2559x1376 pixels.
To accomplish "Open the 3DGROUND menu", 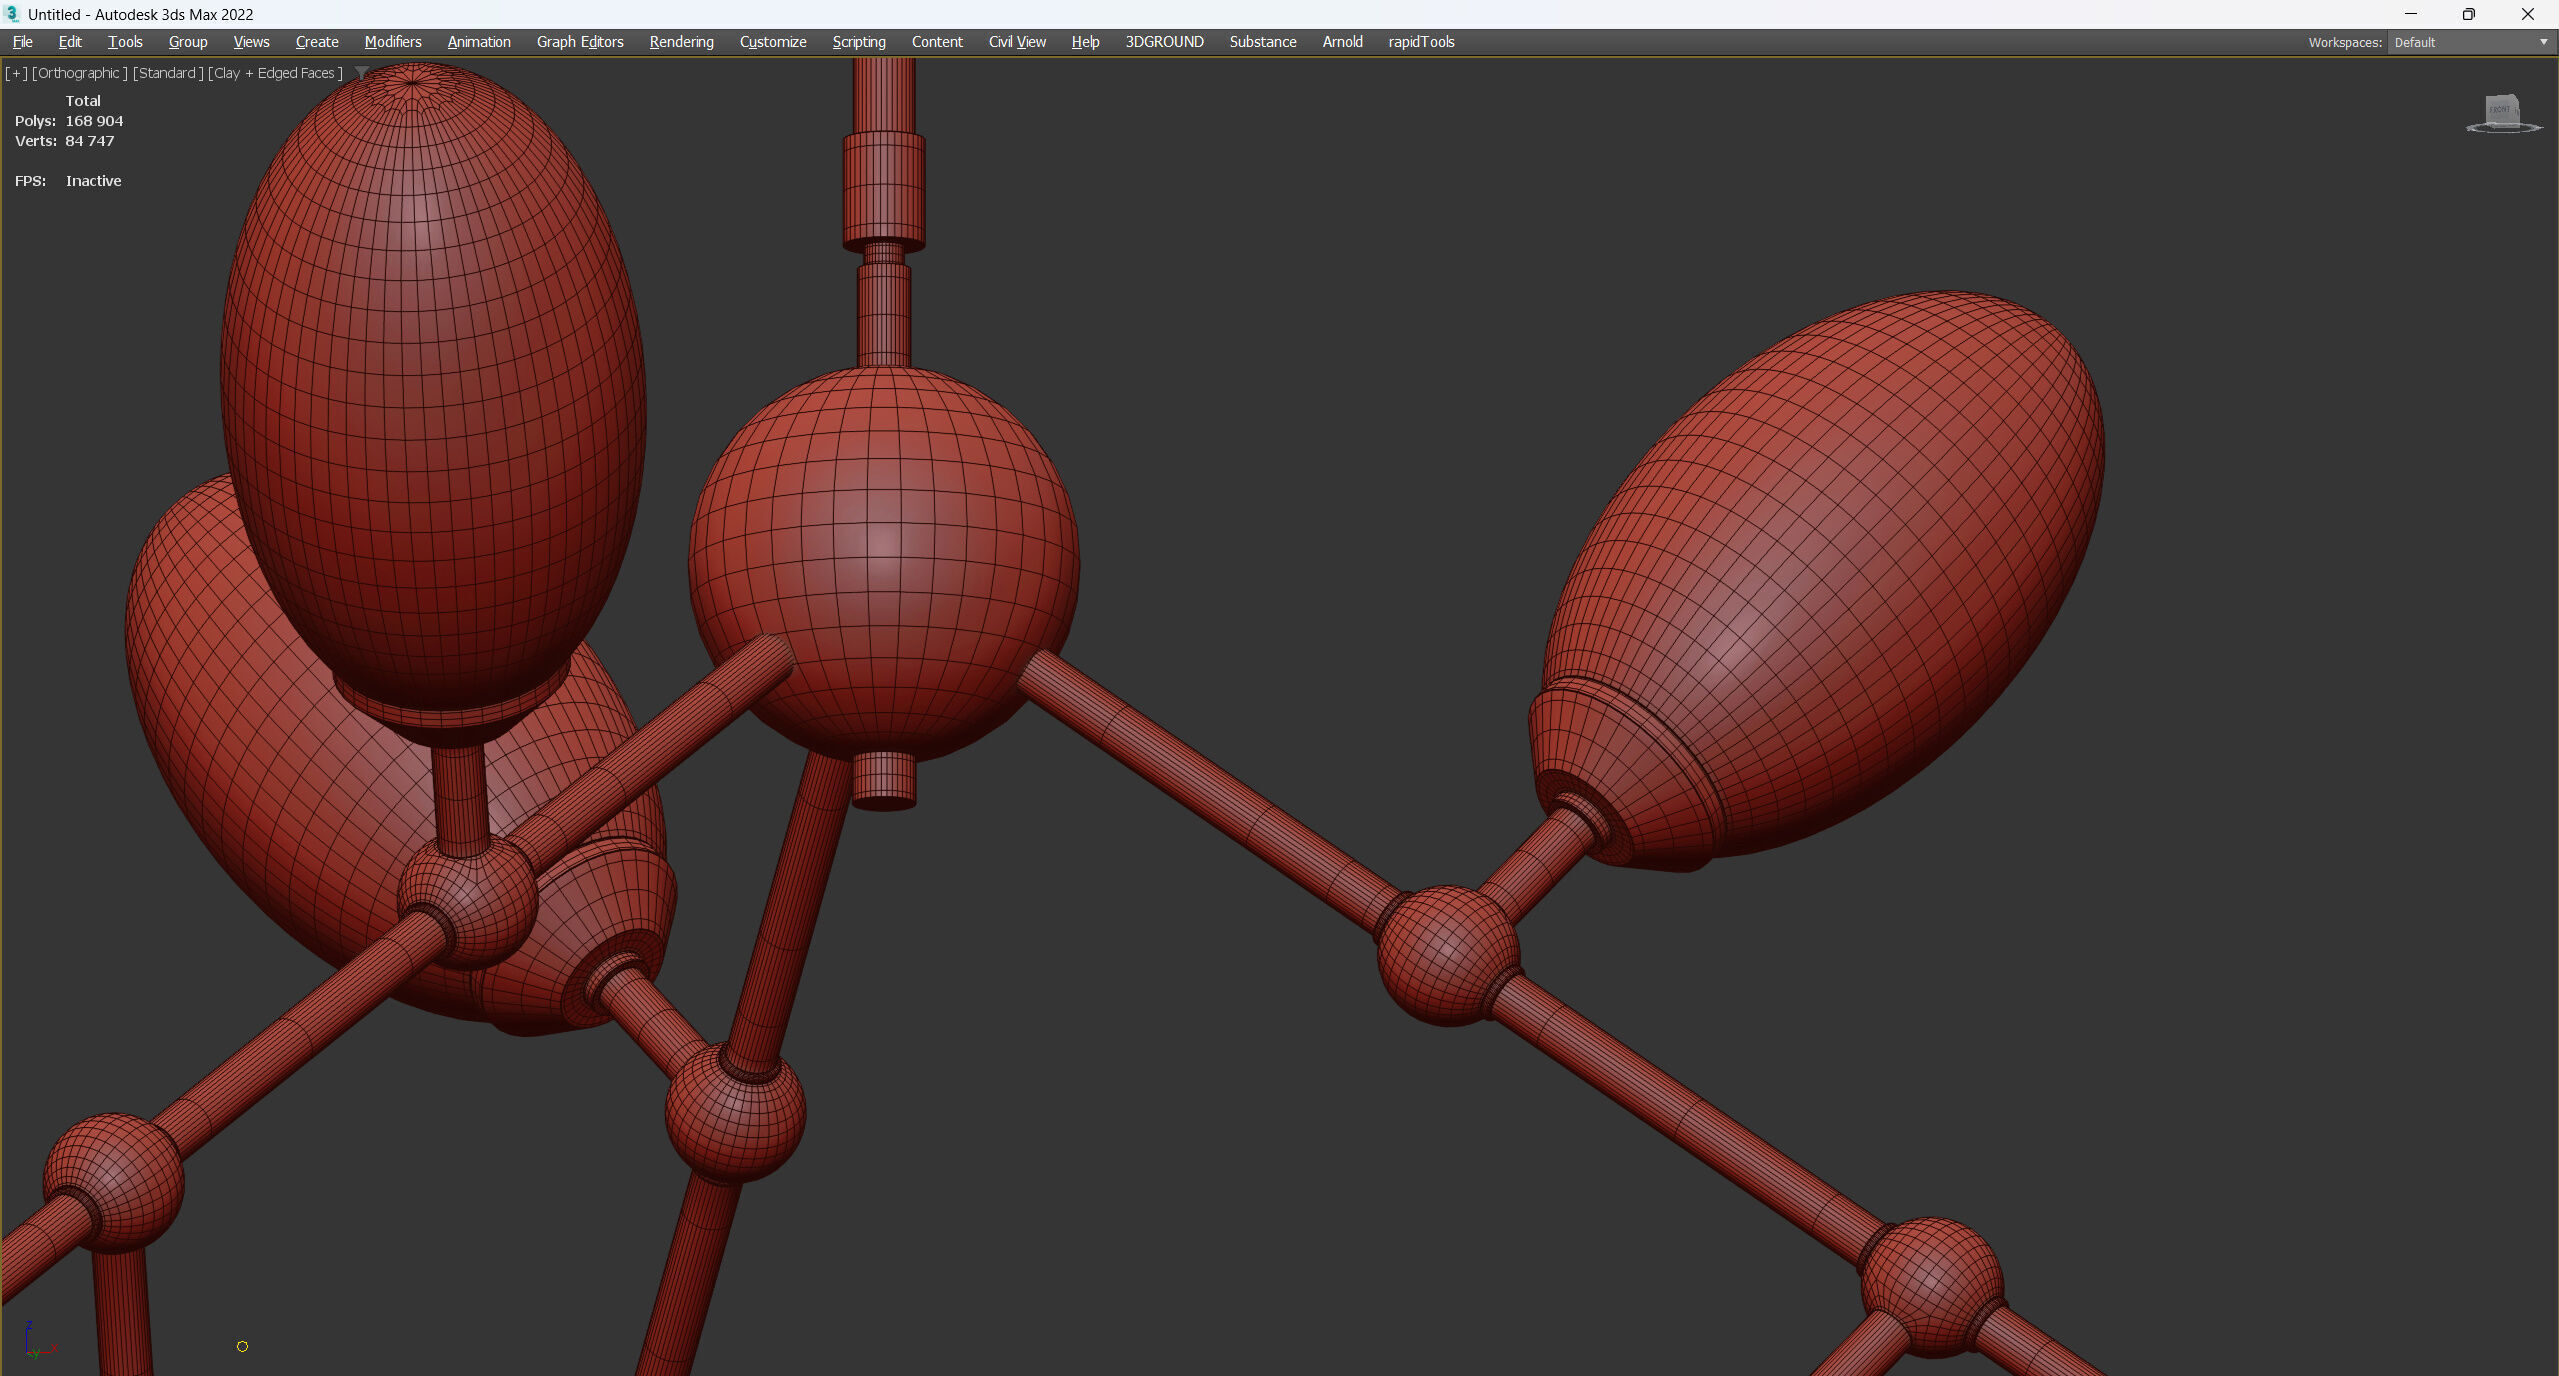I will pyautogui.click(x=1164, y=42).
